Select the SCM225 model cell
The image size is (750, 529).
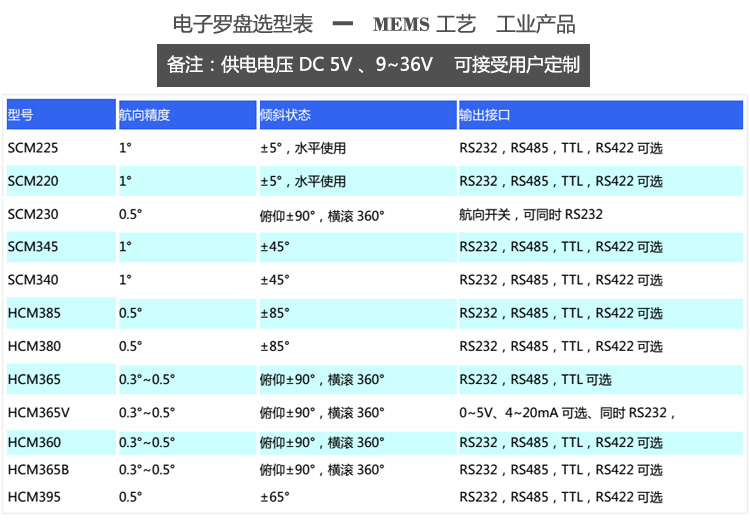[33, 148]
